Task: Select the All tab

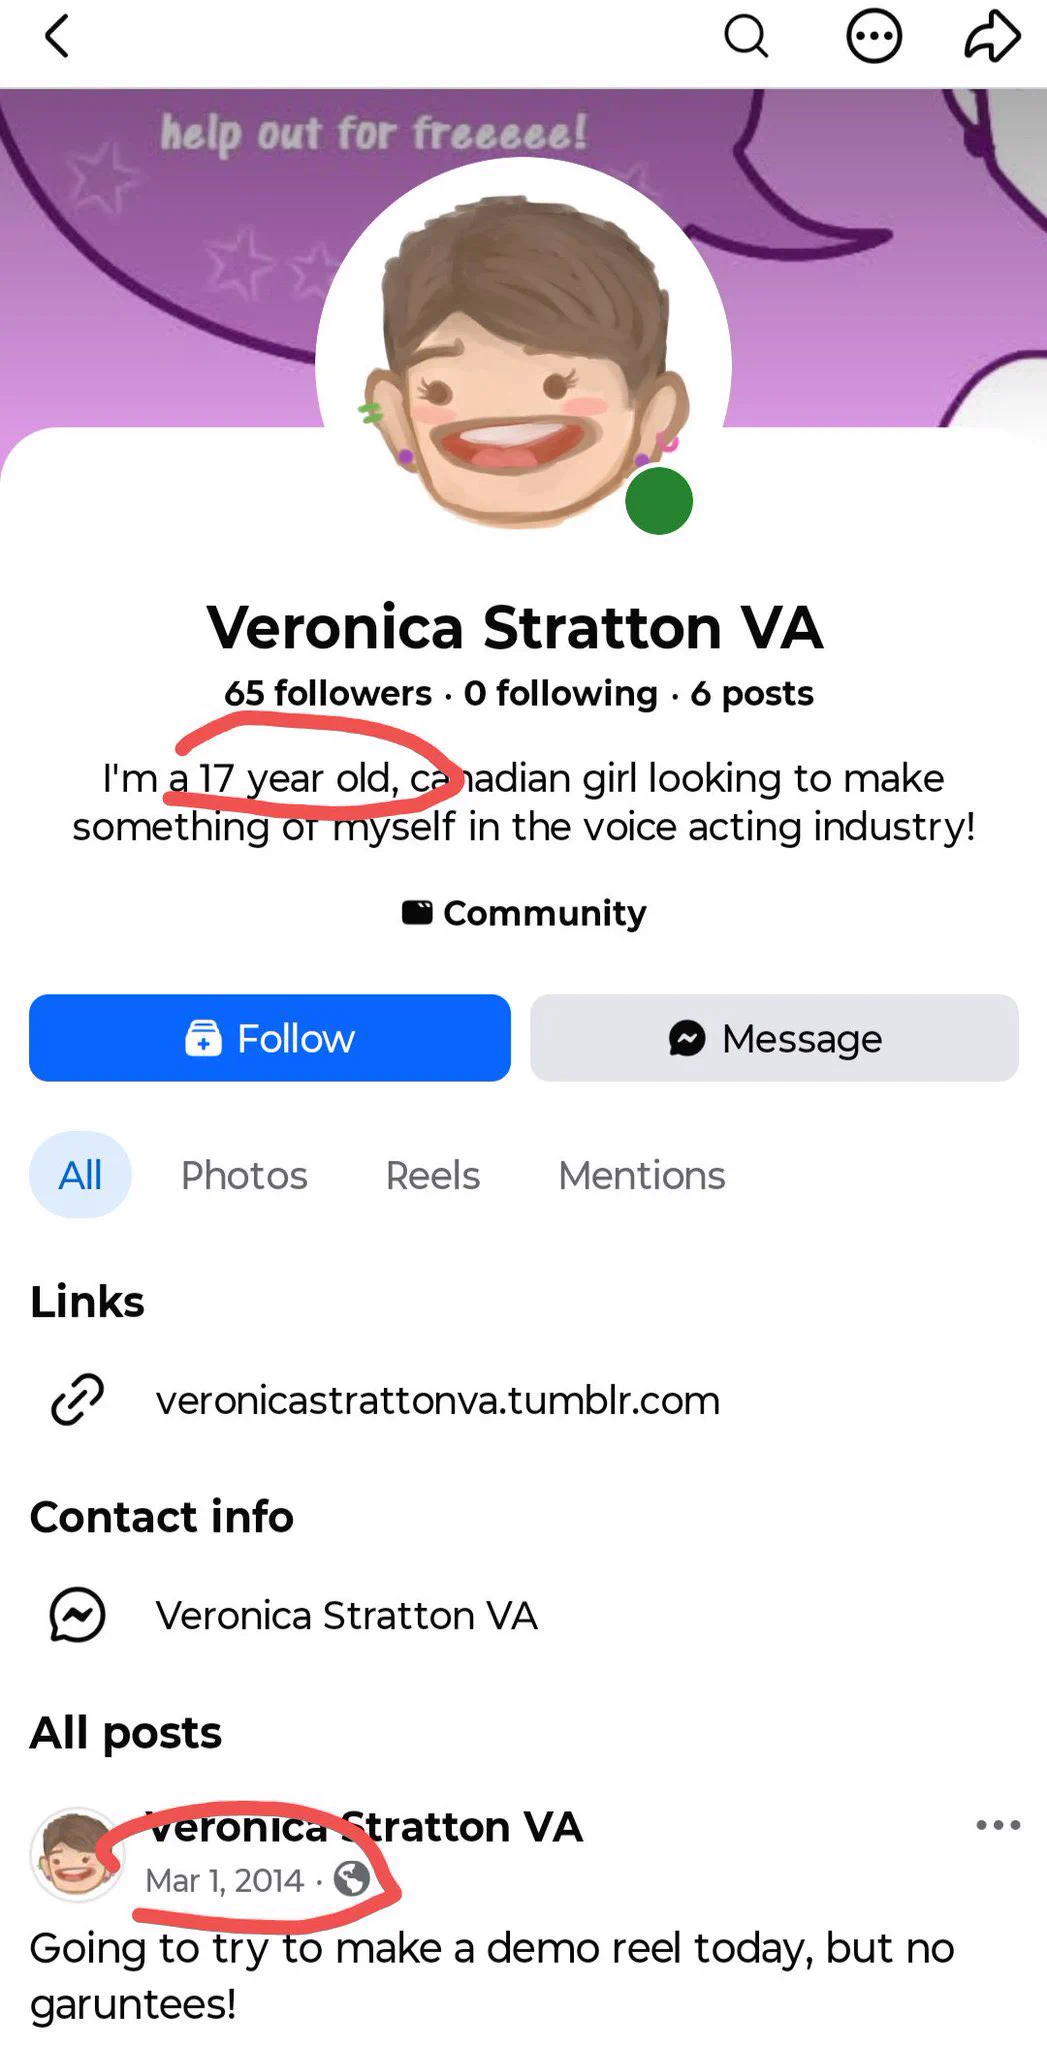Action: click(x=80, y=1175)
